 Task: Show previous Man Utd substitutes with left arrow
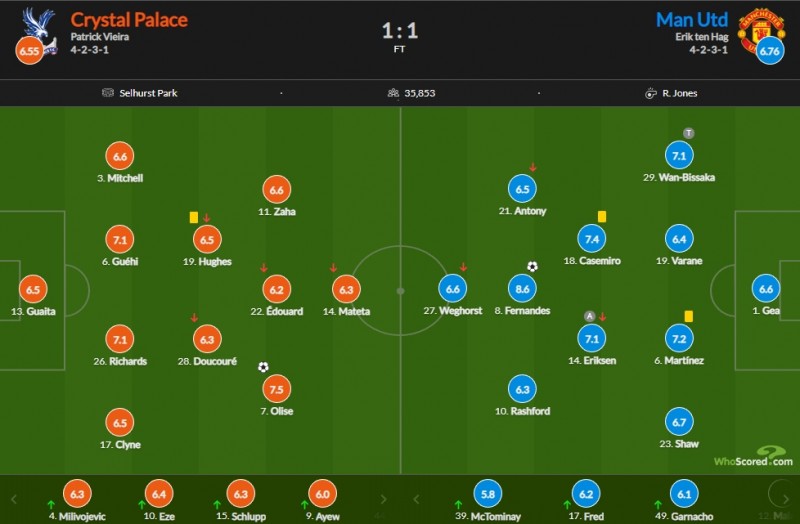[x=416, y=500]
